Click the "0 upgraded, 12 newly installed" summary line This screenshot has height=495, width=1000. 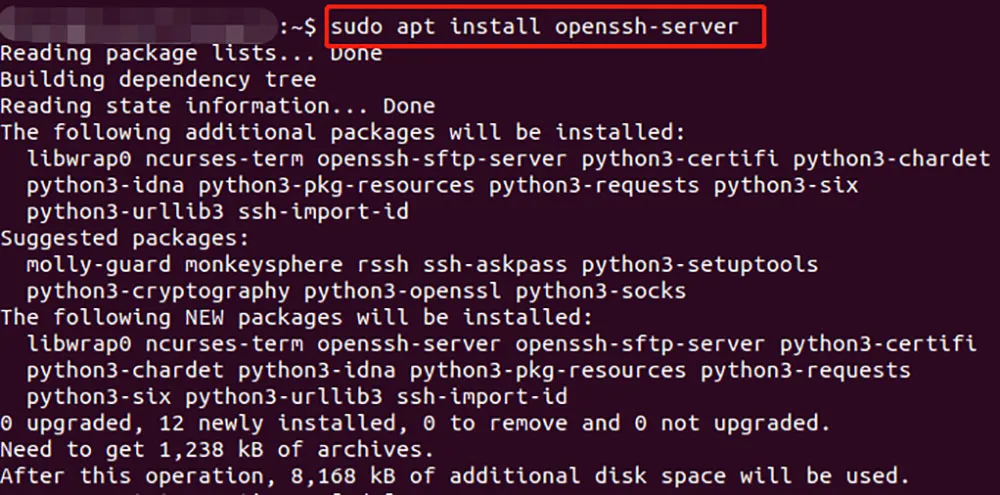click(415, 423)
